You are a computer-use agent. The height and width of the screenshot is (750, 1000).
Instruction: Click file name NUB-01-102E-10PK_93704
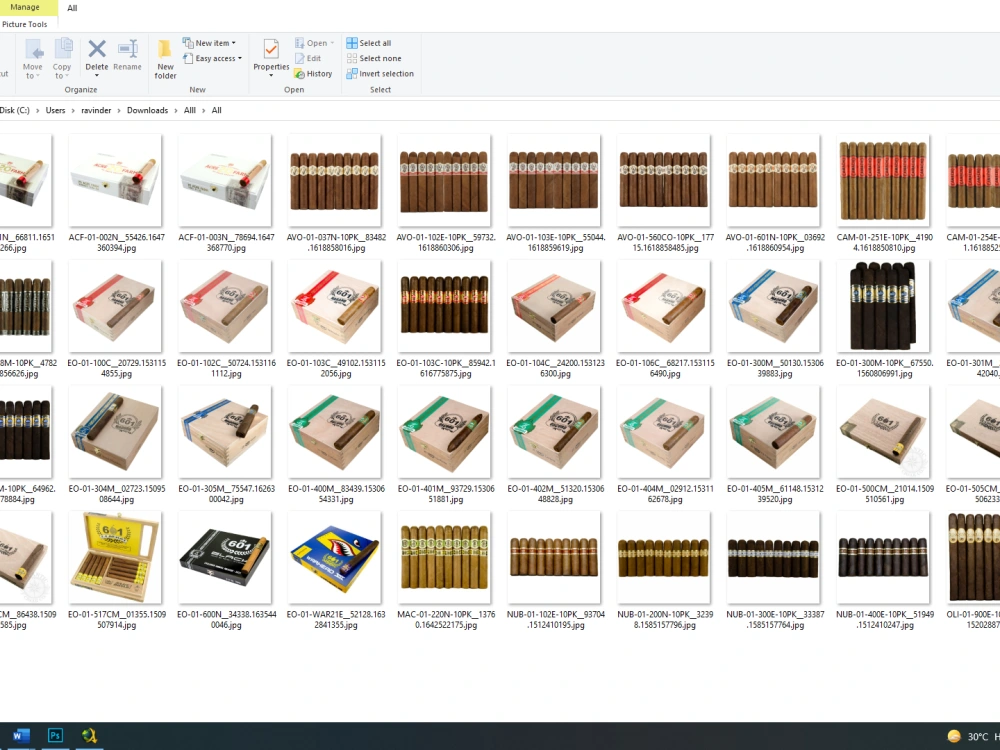(555, 619)
